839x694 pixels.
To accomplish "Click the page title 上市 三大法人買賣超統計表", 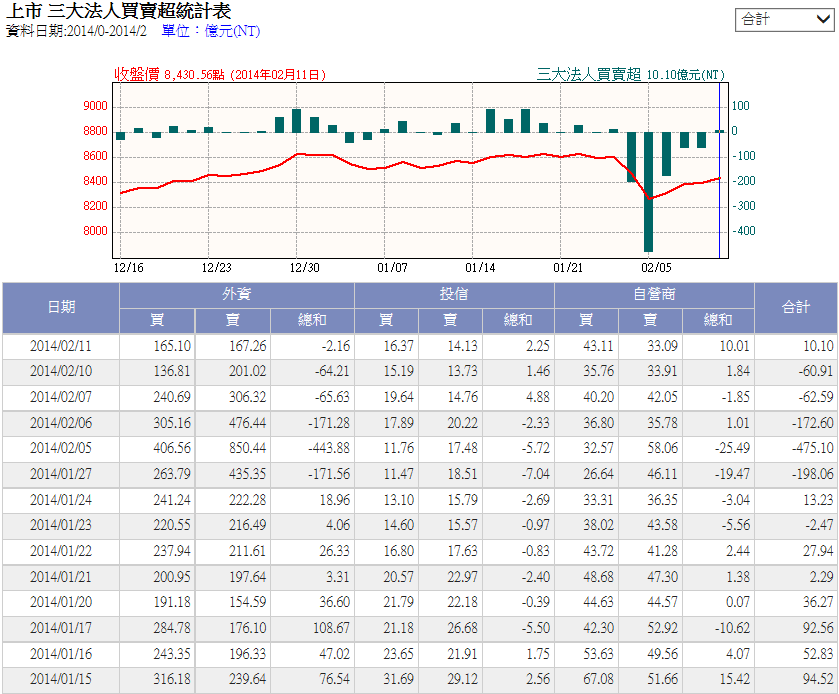I will pos(119,11).
